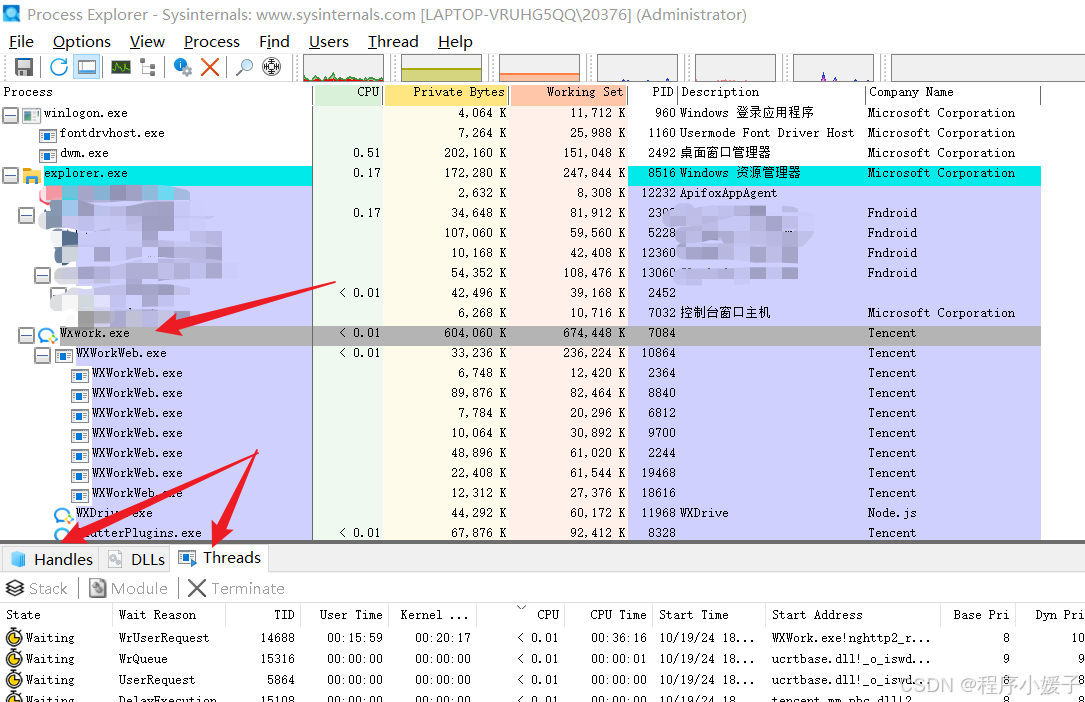This screenshot has height=702, width=1085.
Task: Open the Find menu
Action: 274,42
